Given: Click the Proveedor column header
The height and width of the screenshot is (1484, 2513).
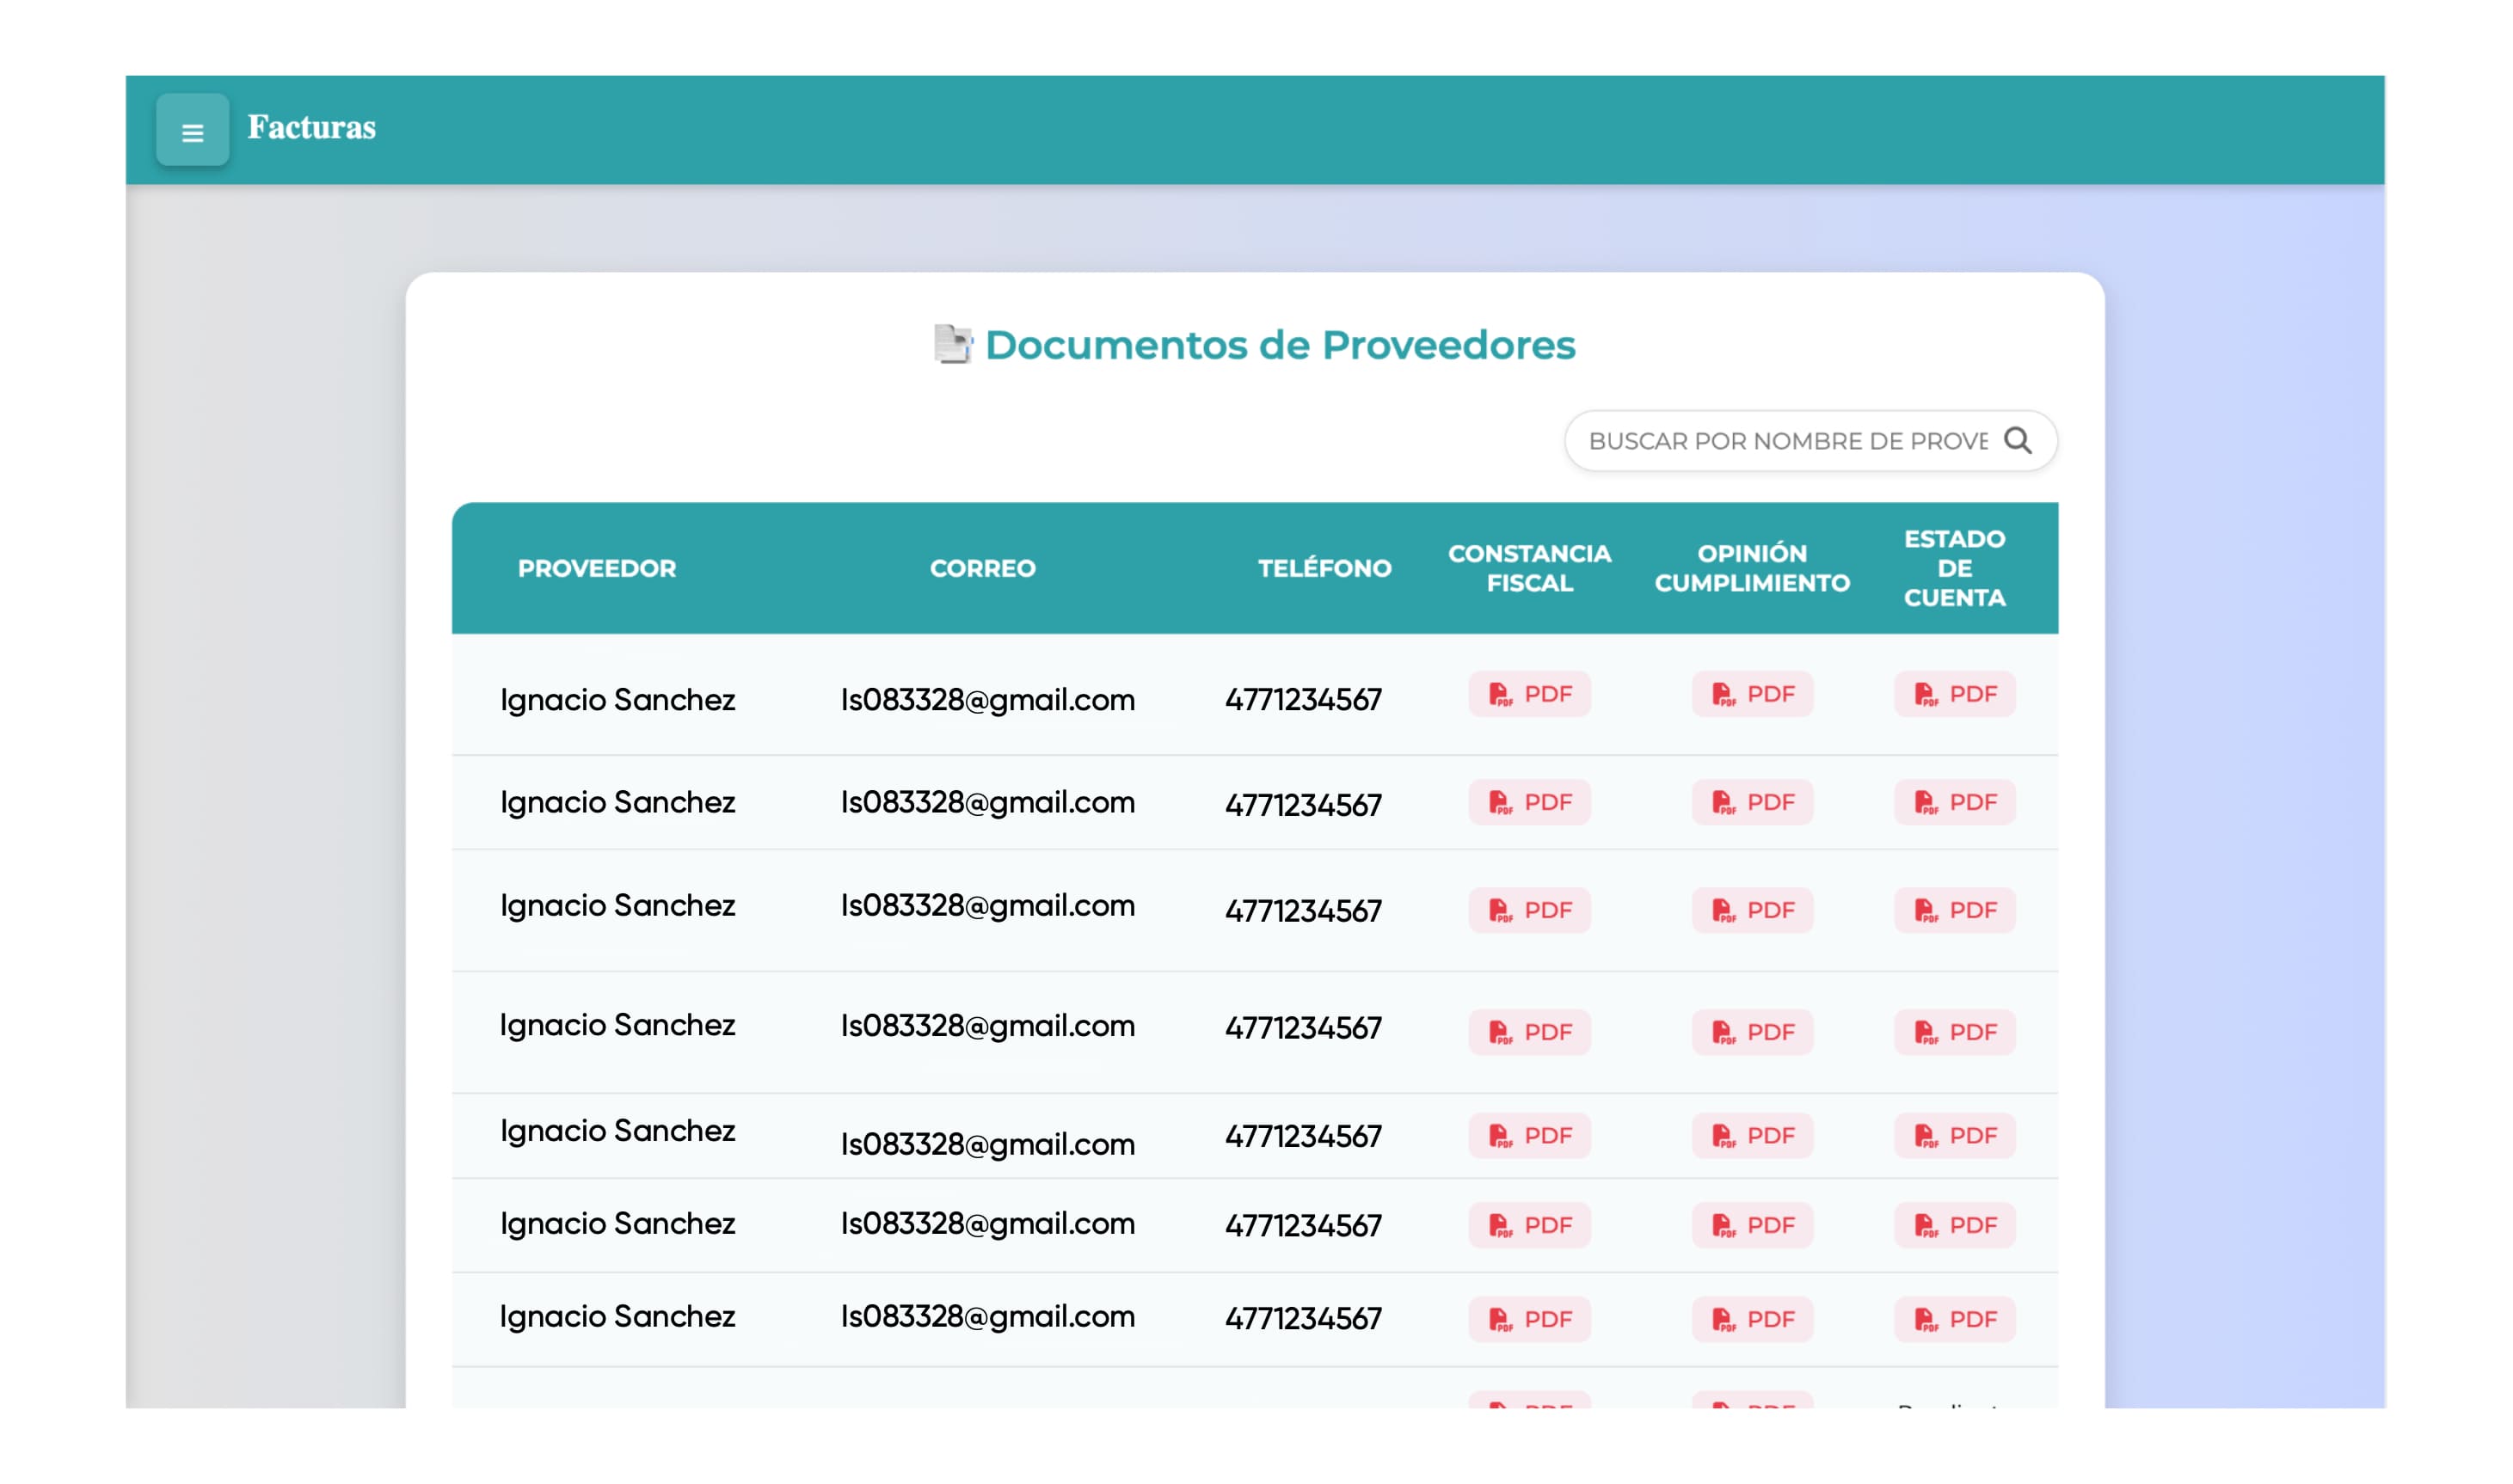Looking at the screenshot, I should [597, 569].
